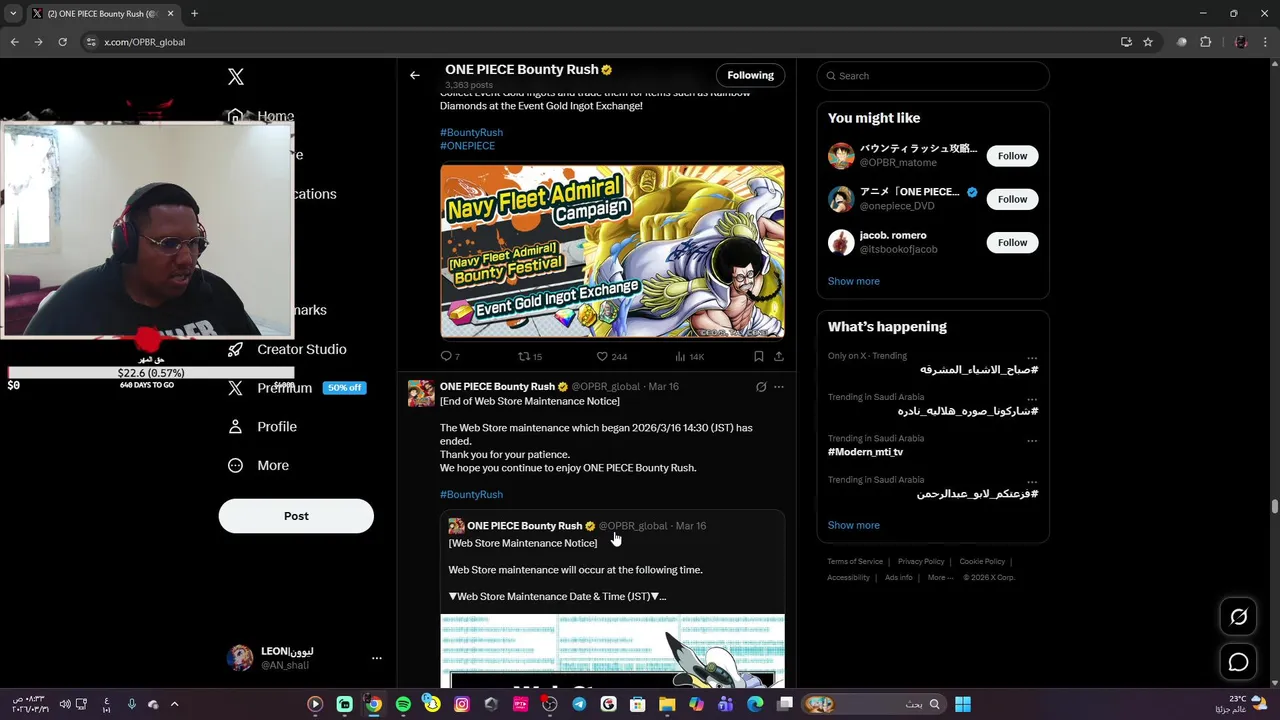Follow jacob. romero
1280x720 pixels.
click(x=1012, y=242)
